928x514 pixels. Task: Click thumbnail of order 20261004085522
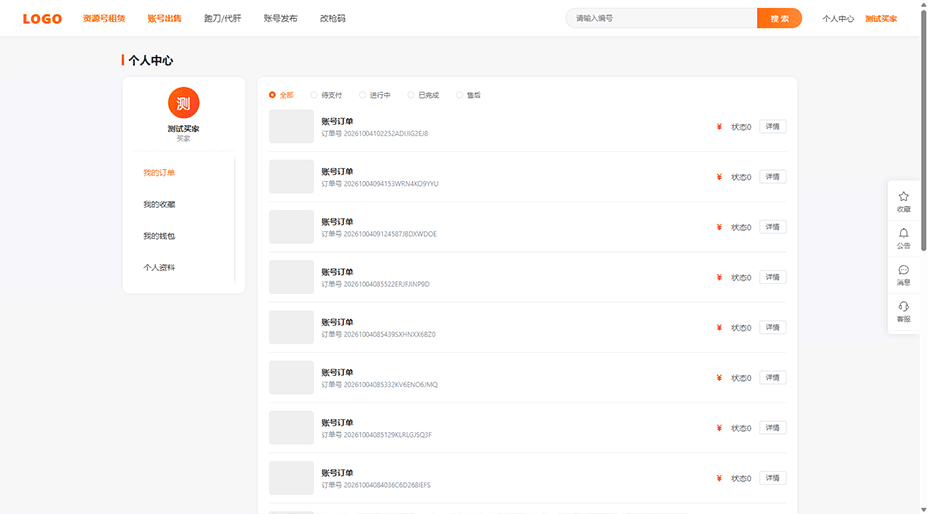pos(291,277)
